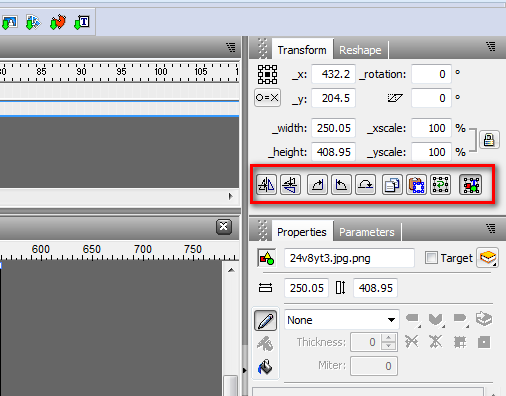The height and width of the screenshot is (396, 506).
Task: Click the Paste Transform clipboard button
Action: [x=416, y=184]
